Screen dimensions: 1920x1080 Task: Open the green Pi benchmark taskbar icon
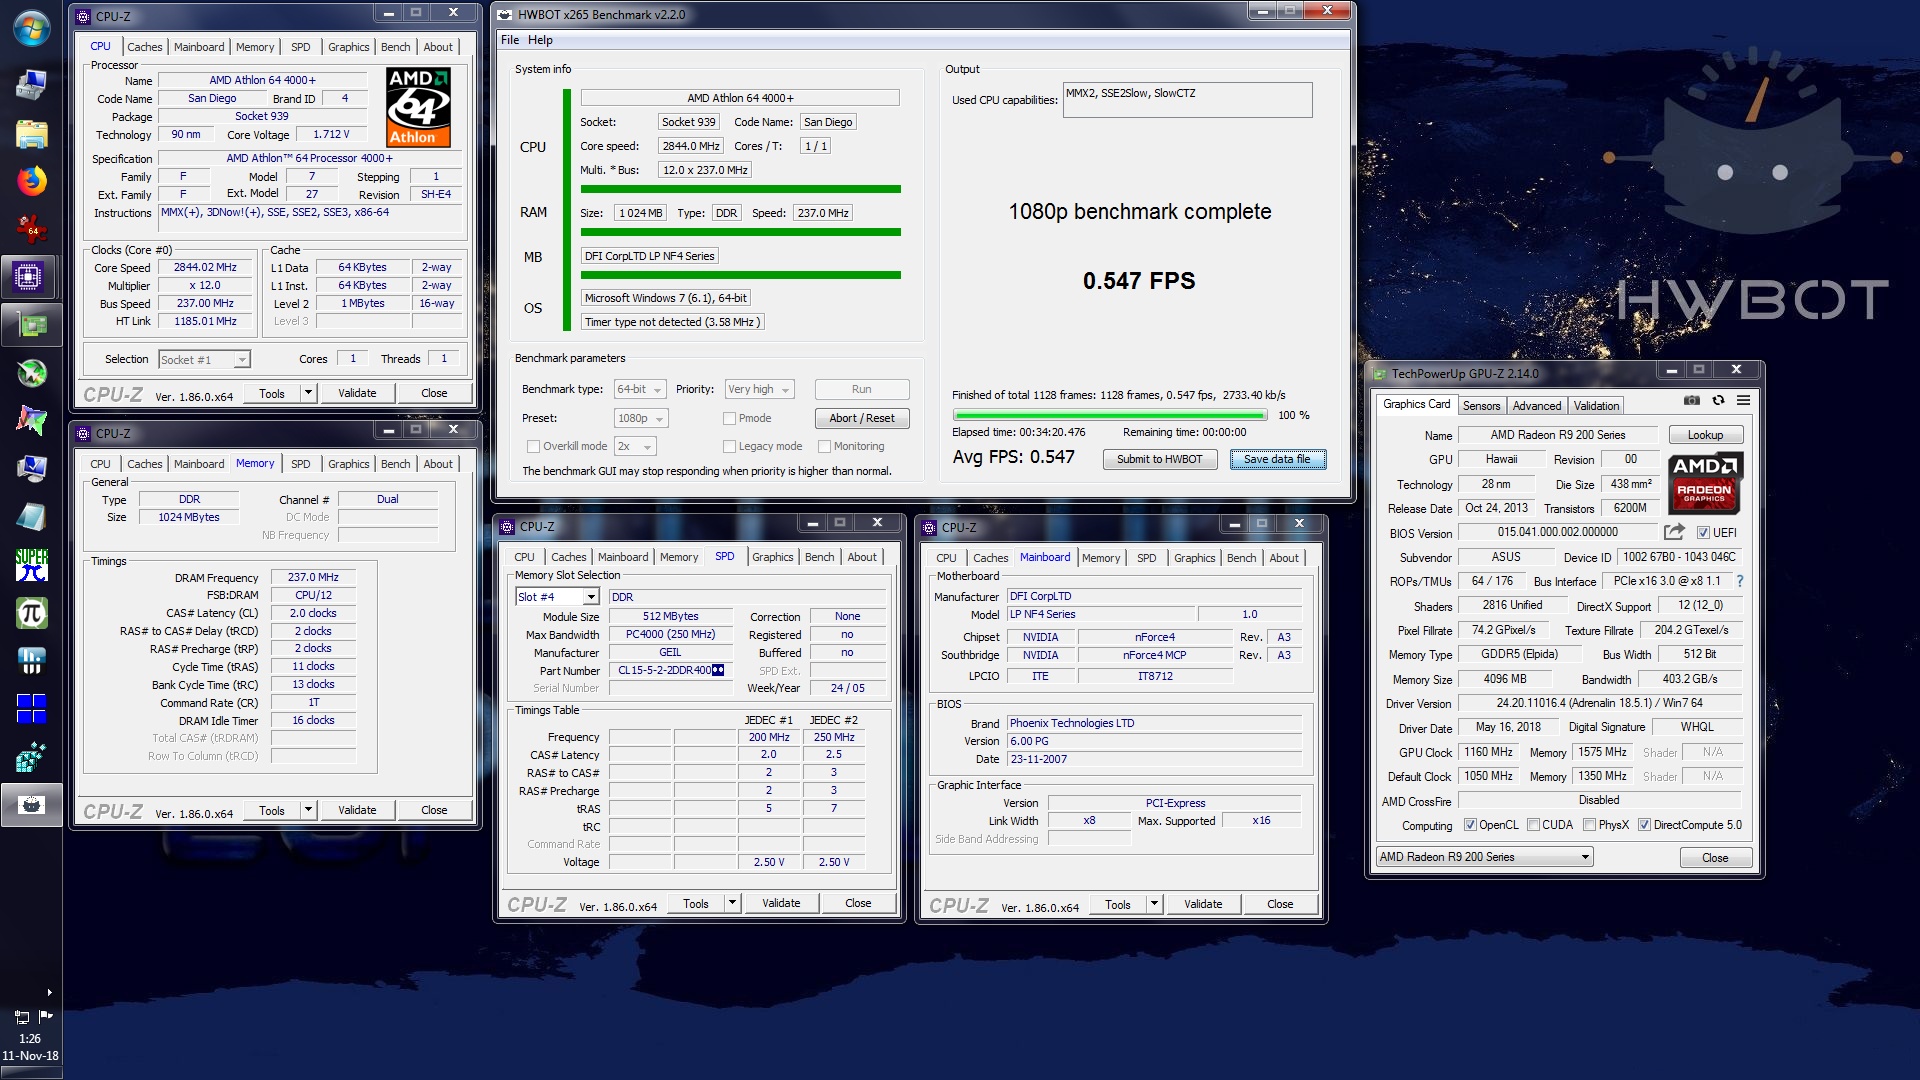pyautogui.click(x=31, y=613)
